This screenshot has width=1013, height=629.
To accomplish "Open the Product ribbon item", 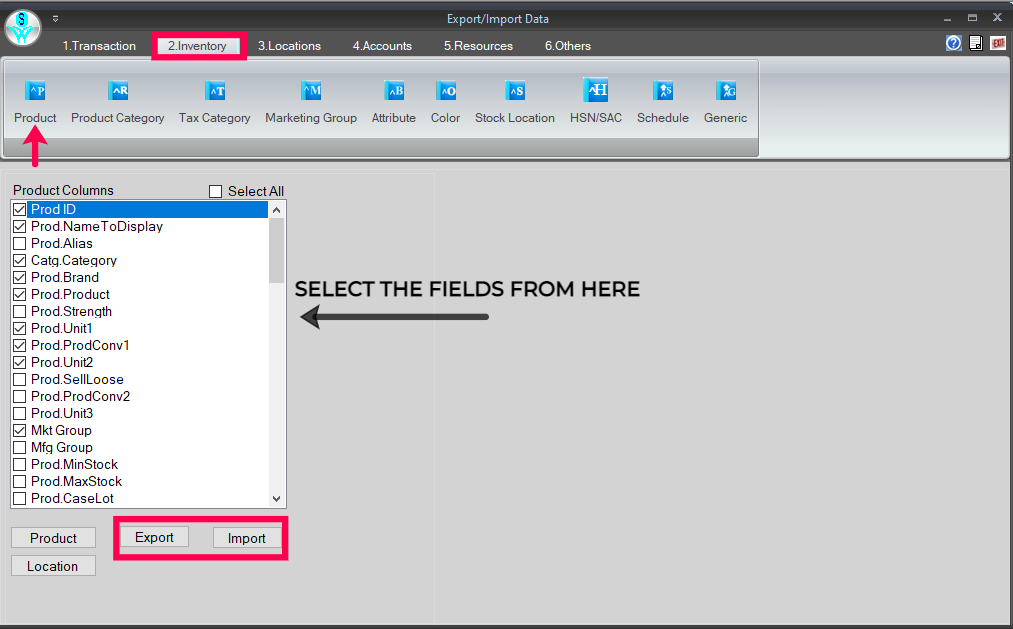I will (35, 101).
